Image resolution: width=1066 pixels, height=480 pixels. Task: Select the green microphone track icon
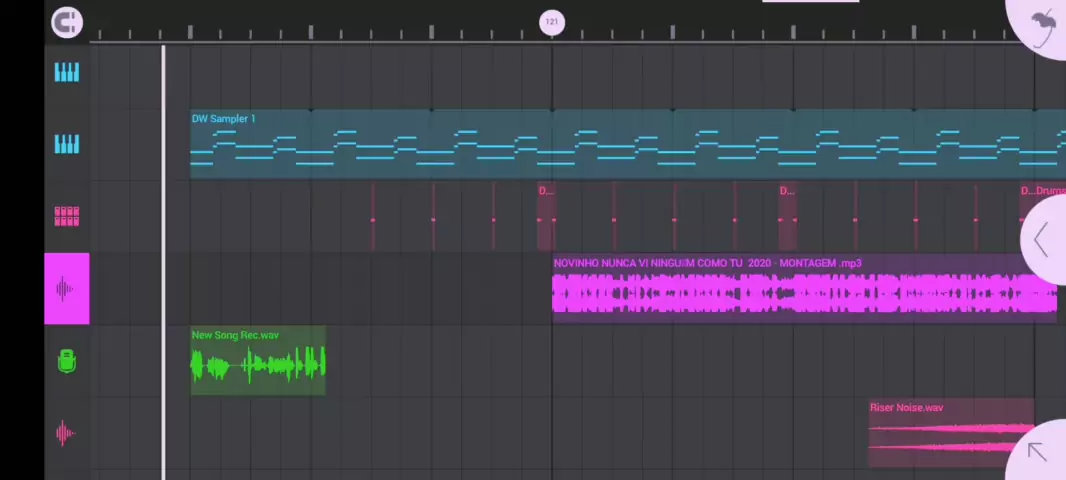click(67, 361)
